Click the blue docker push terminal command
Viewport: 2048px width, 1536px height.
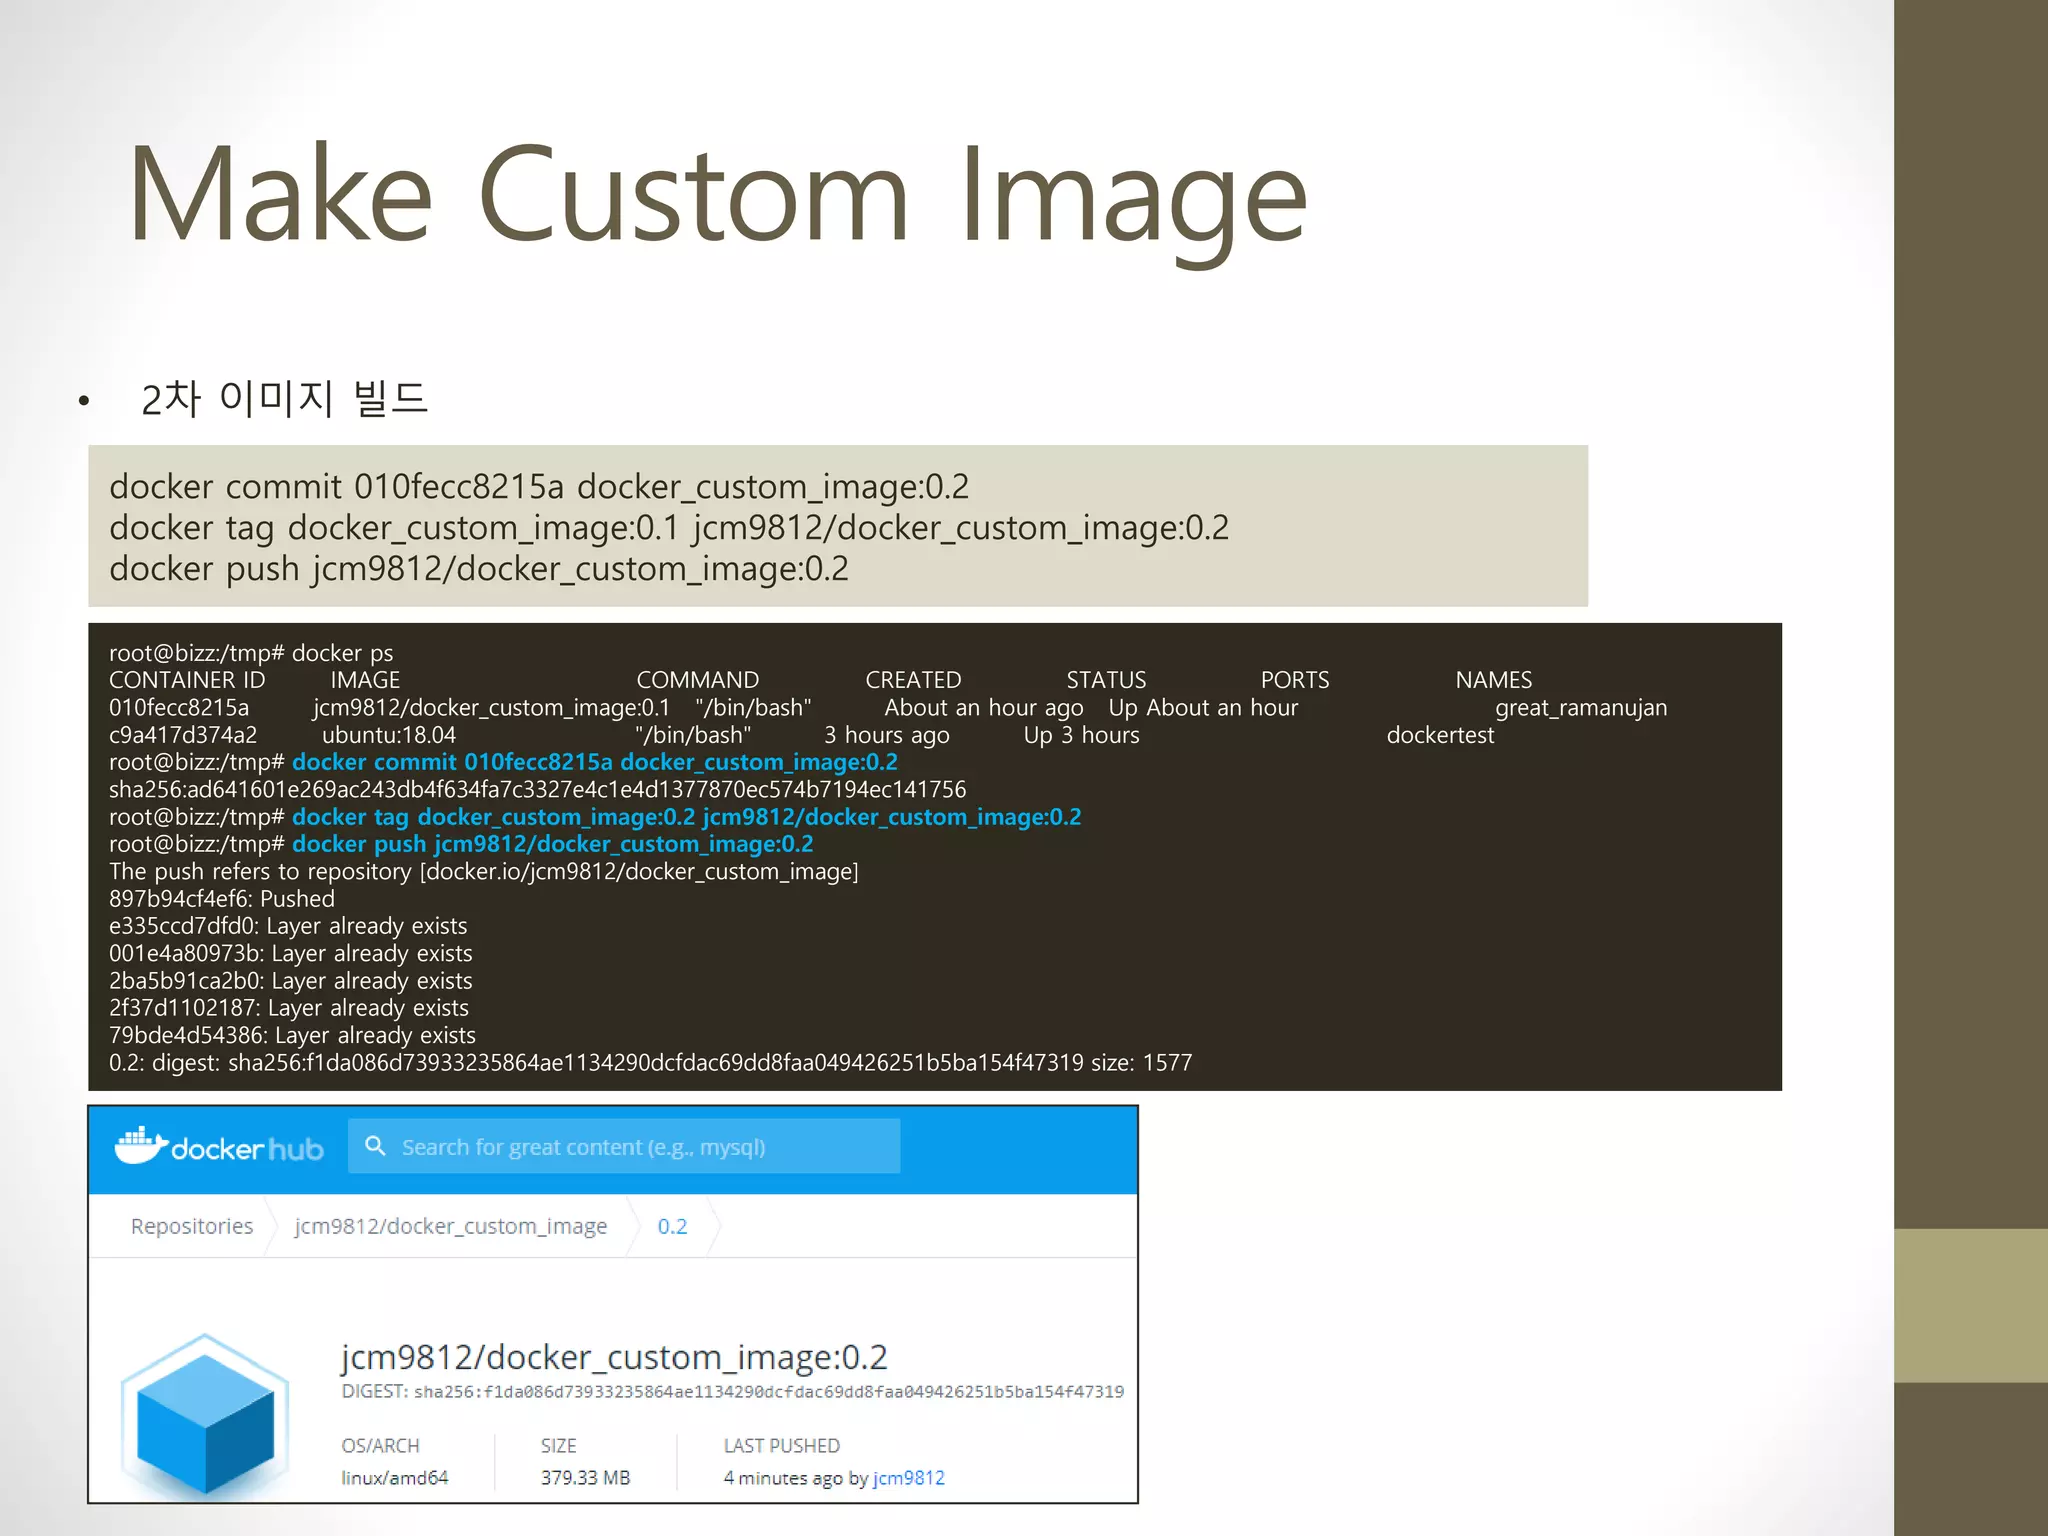click(552, 844)
